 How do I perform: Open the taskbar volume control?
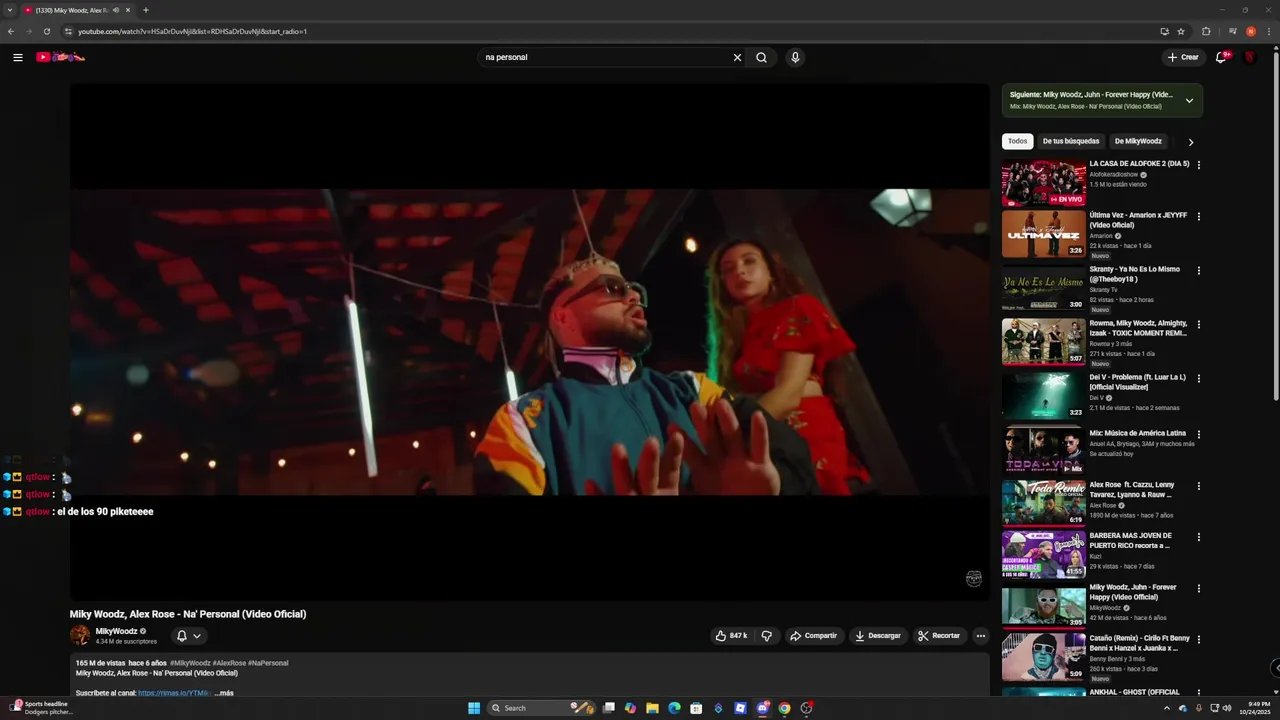[x=1228, y=708]
